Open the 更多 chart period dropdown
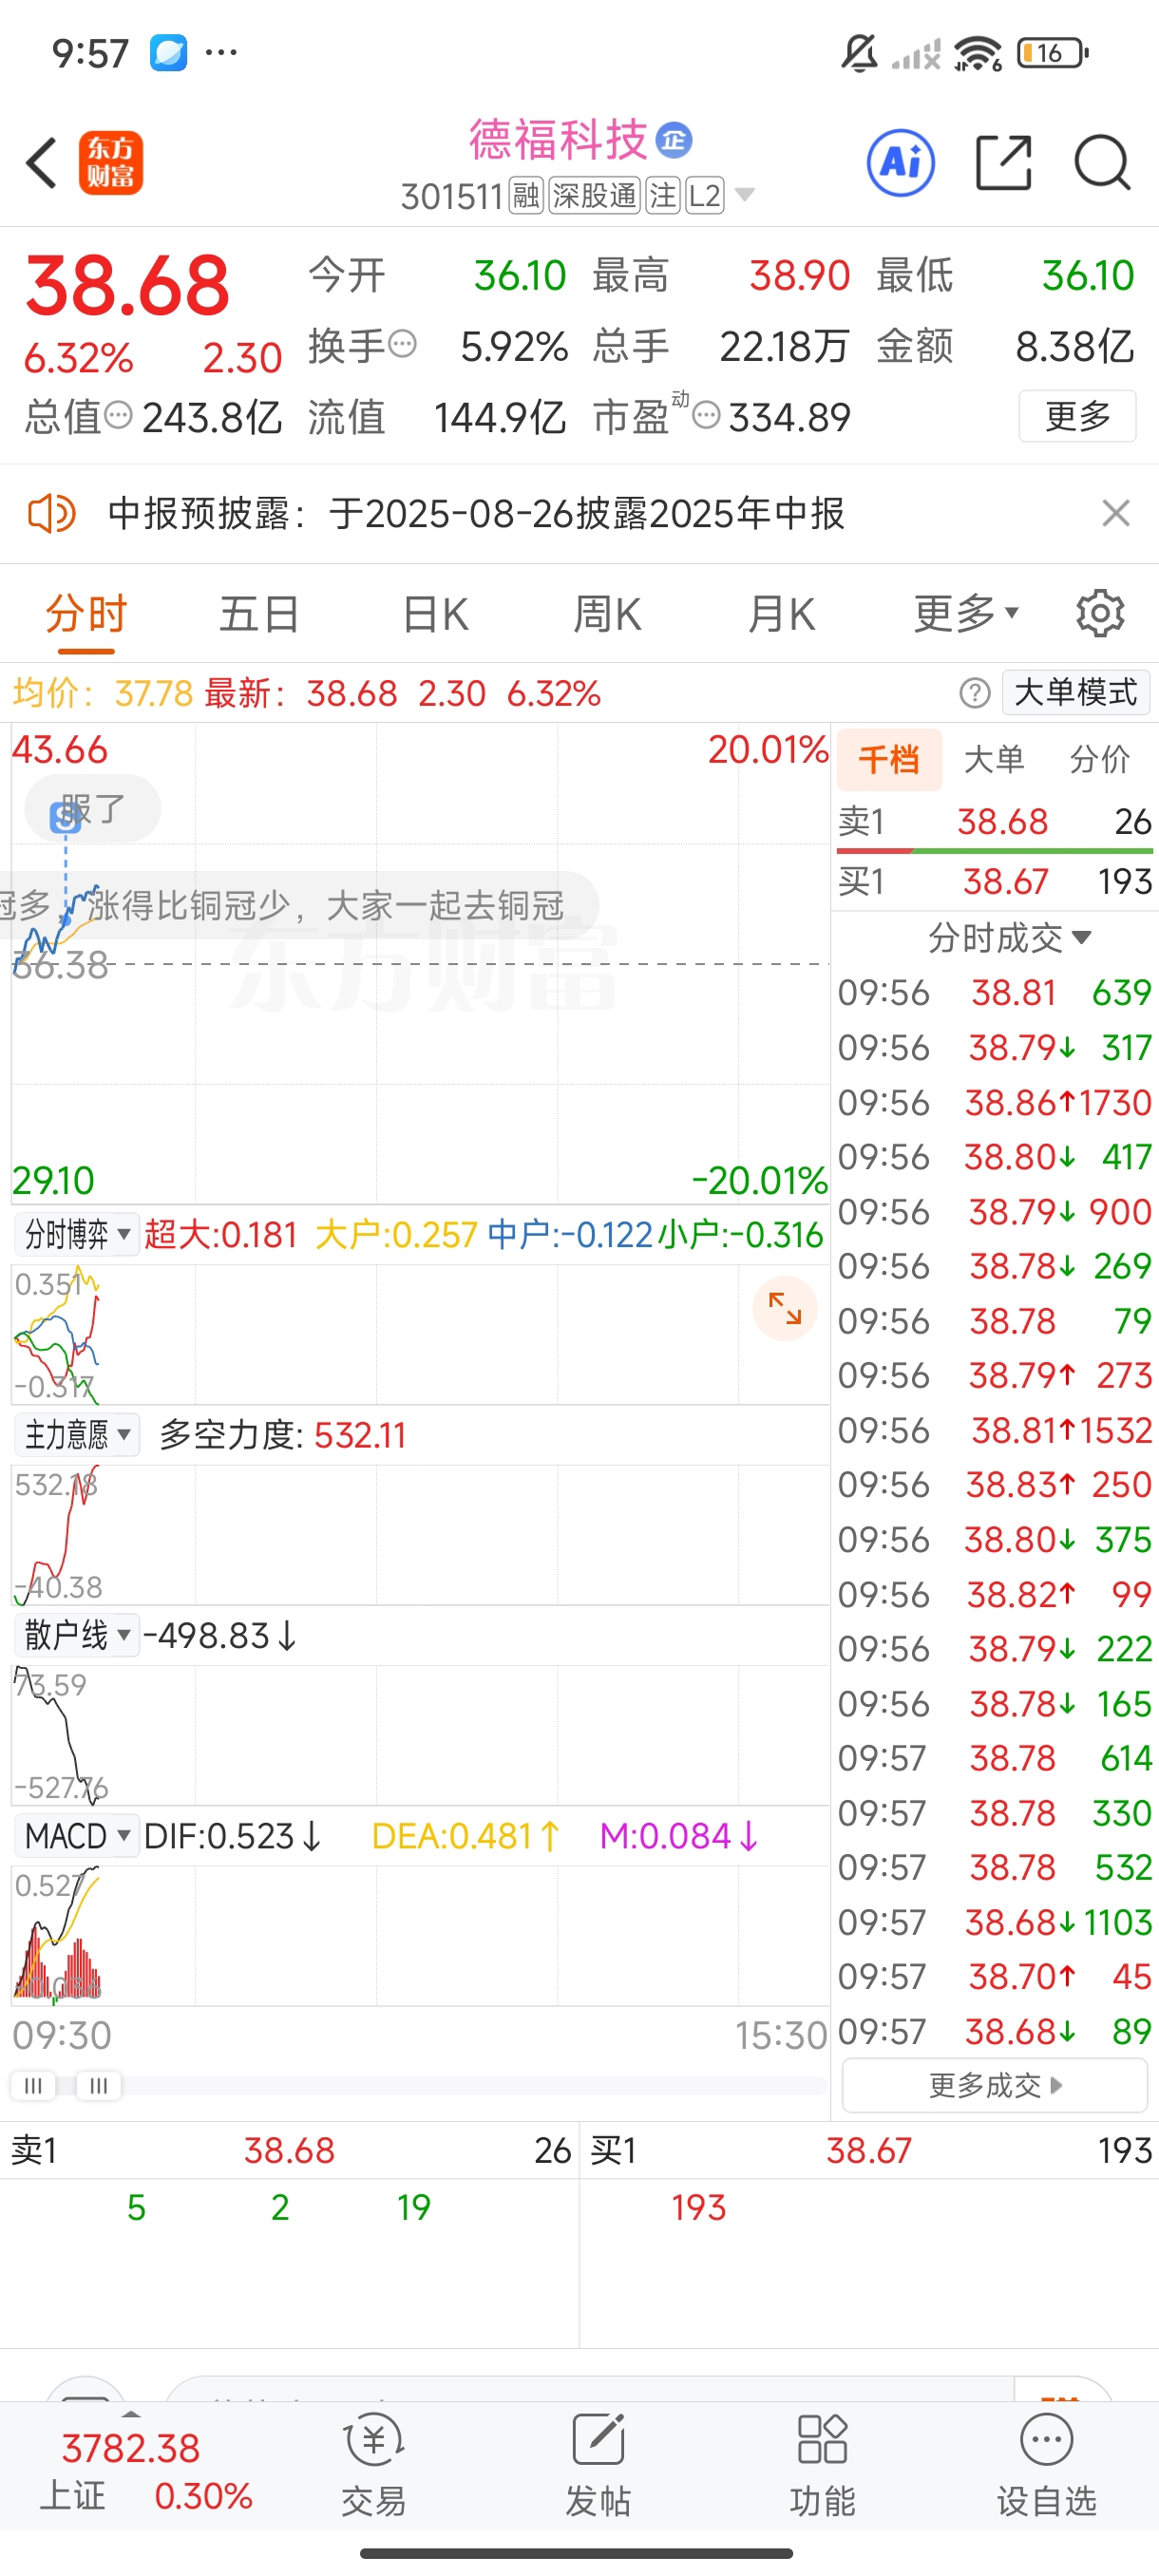This screenshot has height=2576, width=1159. pyautogui.click(x=965, y=613)
